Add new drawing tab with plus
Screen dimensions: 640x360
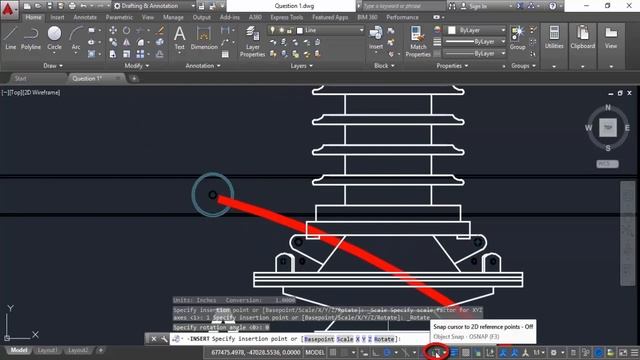point(134,78)
